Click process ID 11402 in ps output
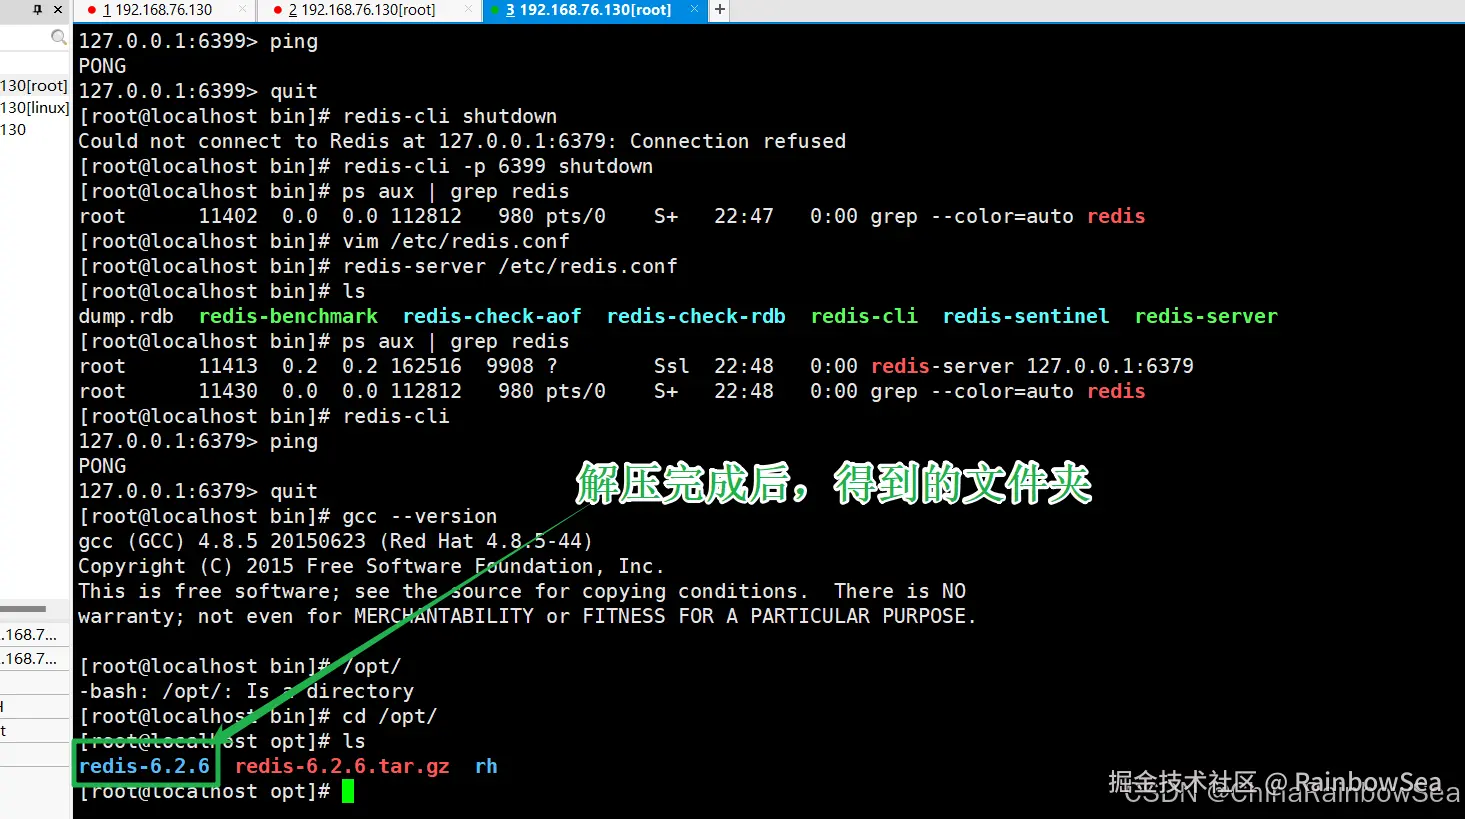The height and width of the screenshot is (819, 1465). point(228,216)
